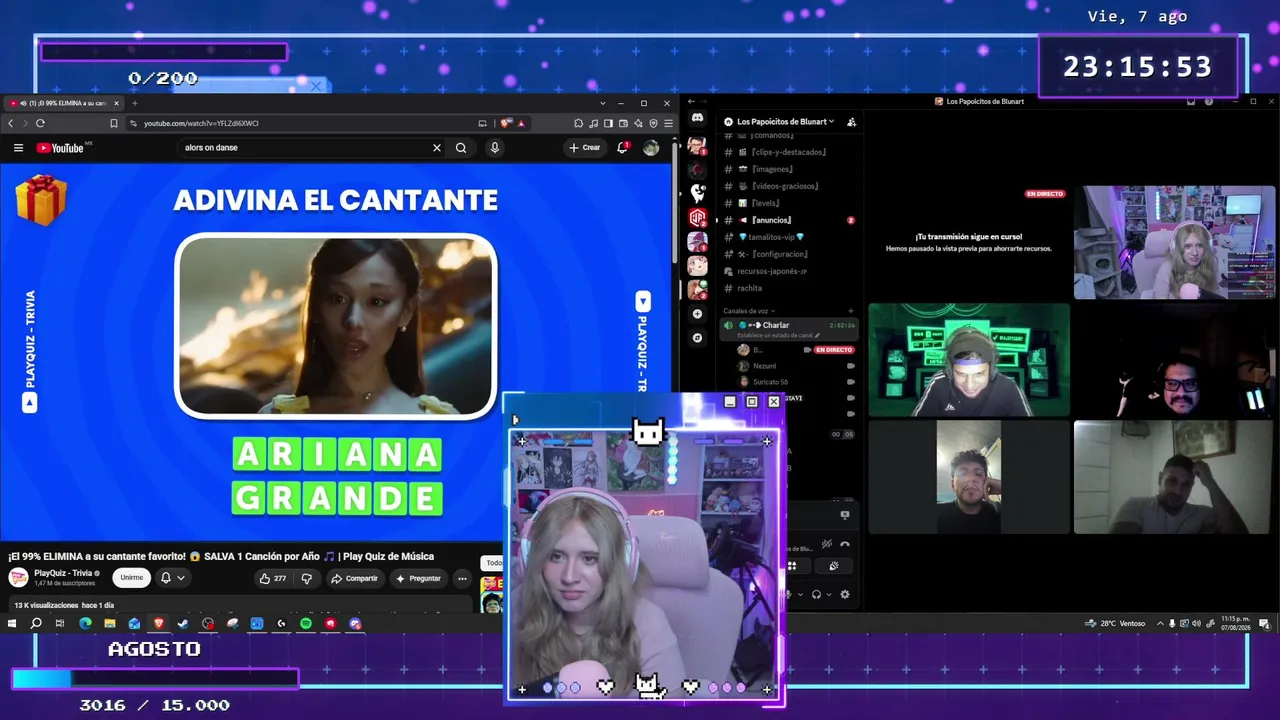Select the Todo filter chip

pos(491,563)
